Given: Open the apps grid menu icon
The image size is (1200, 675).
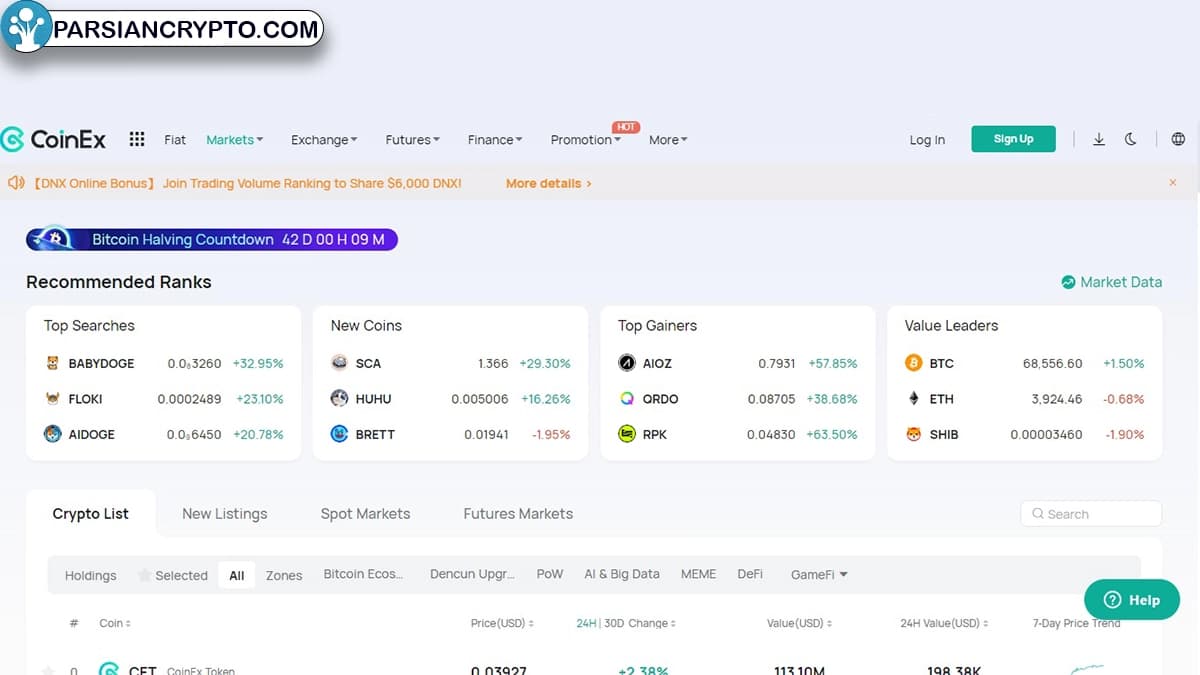Looking at the screenshot, I should pyautogui.click(x=137, y=140).
